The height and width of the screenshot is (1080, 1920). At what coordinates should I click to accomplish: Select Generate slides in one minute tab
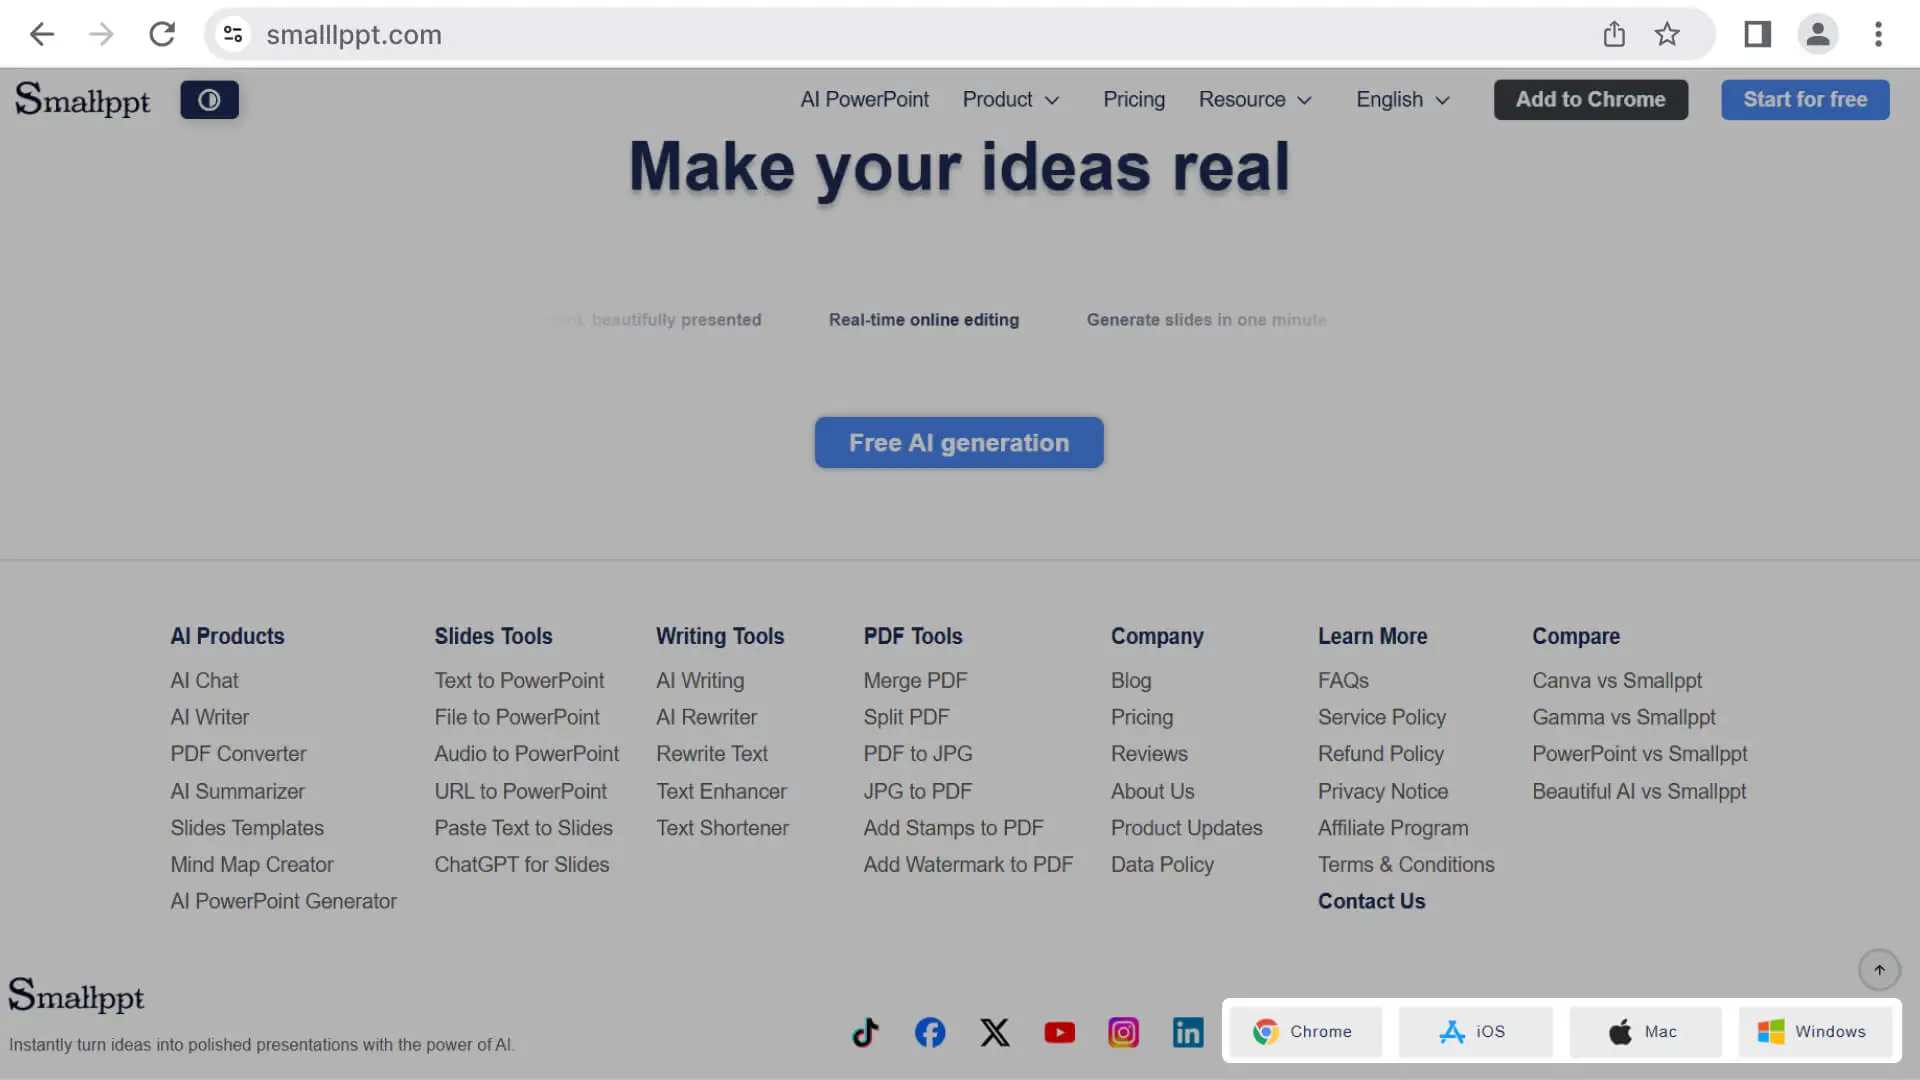point(1207,320)
